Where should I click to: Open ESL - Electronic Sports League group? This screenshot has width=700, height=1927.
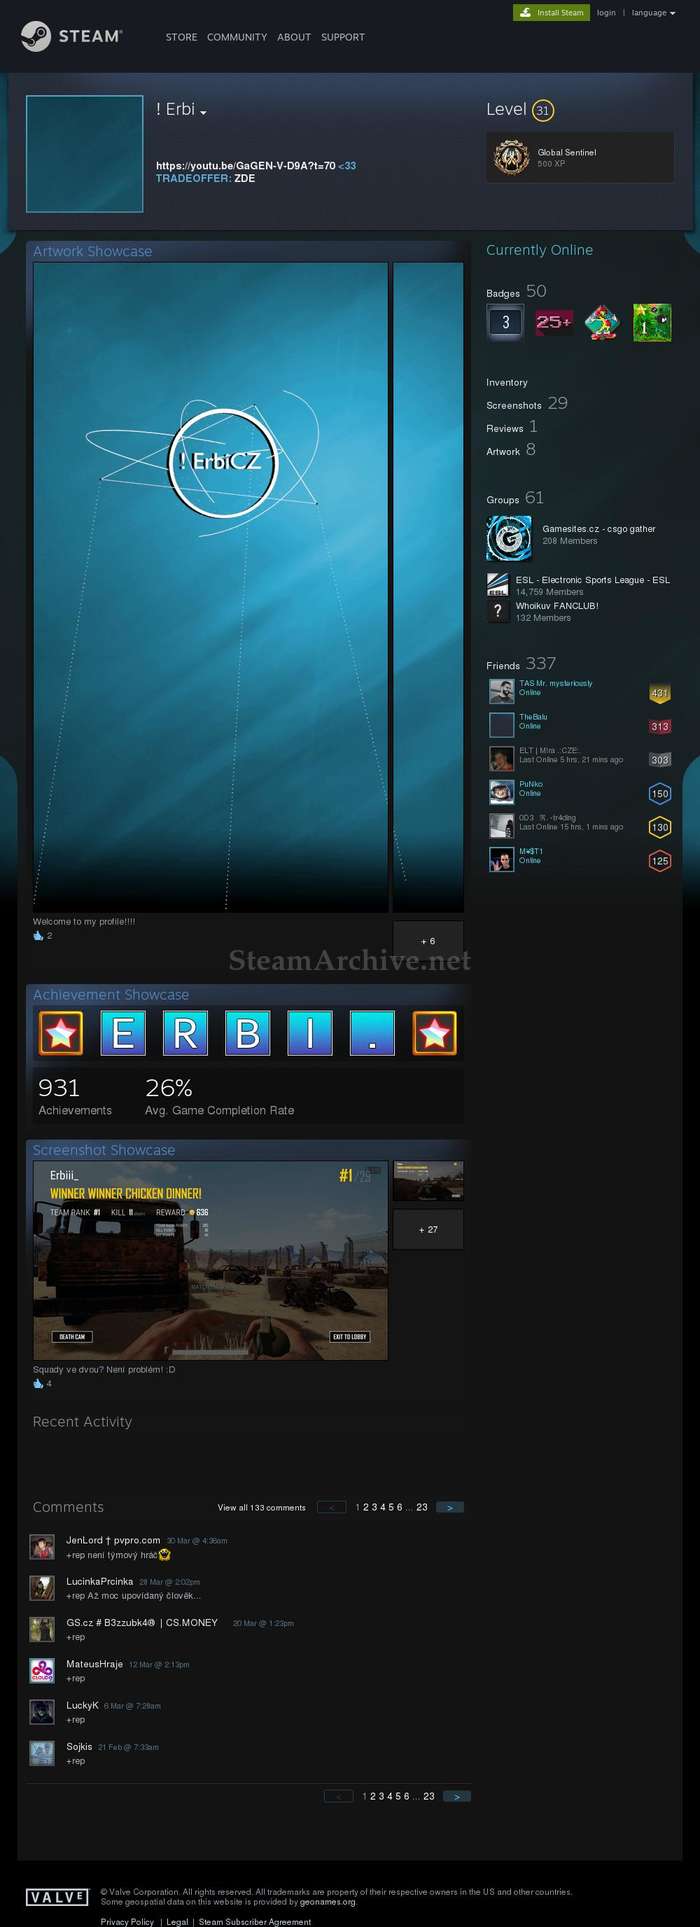point(593,580)
